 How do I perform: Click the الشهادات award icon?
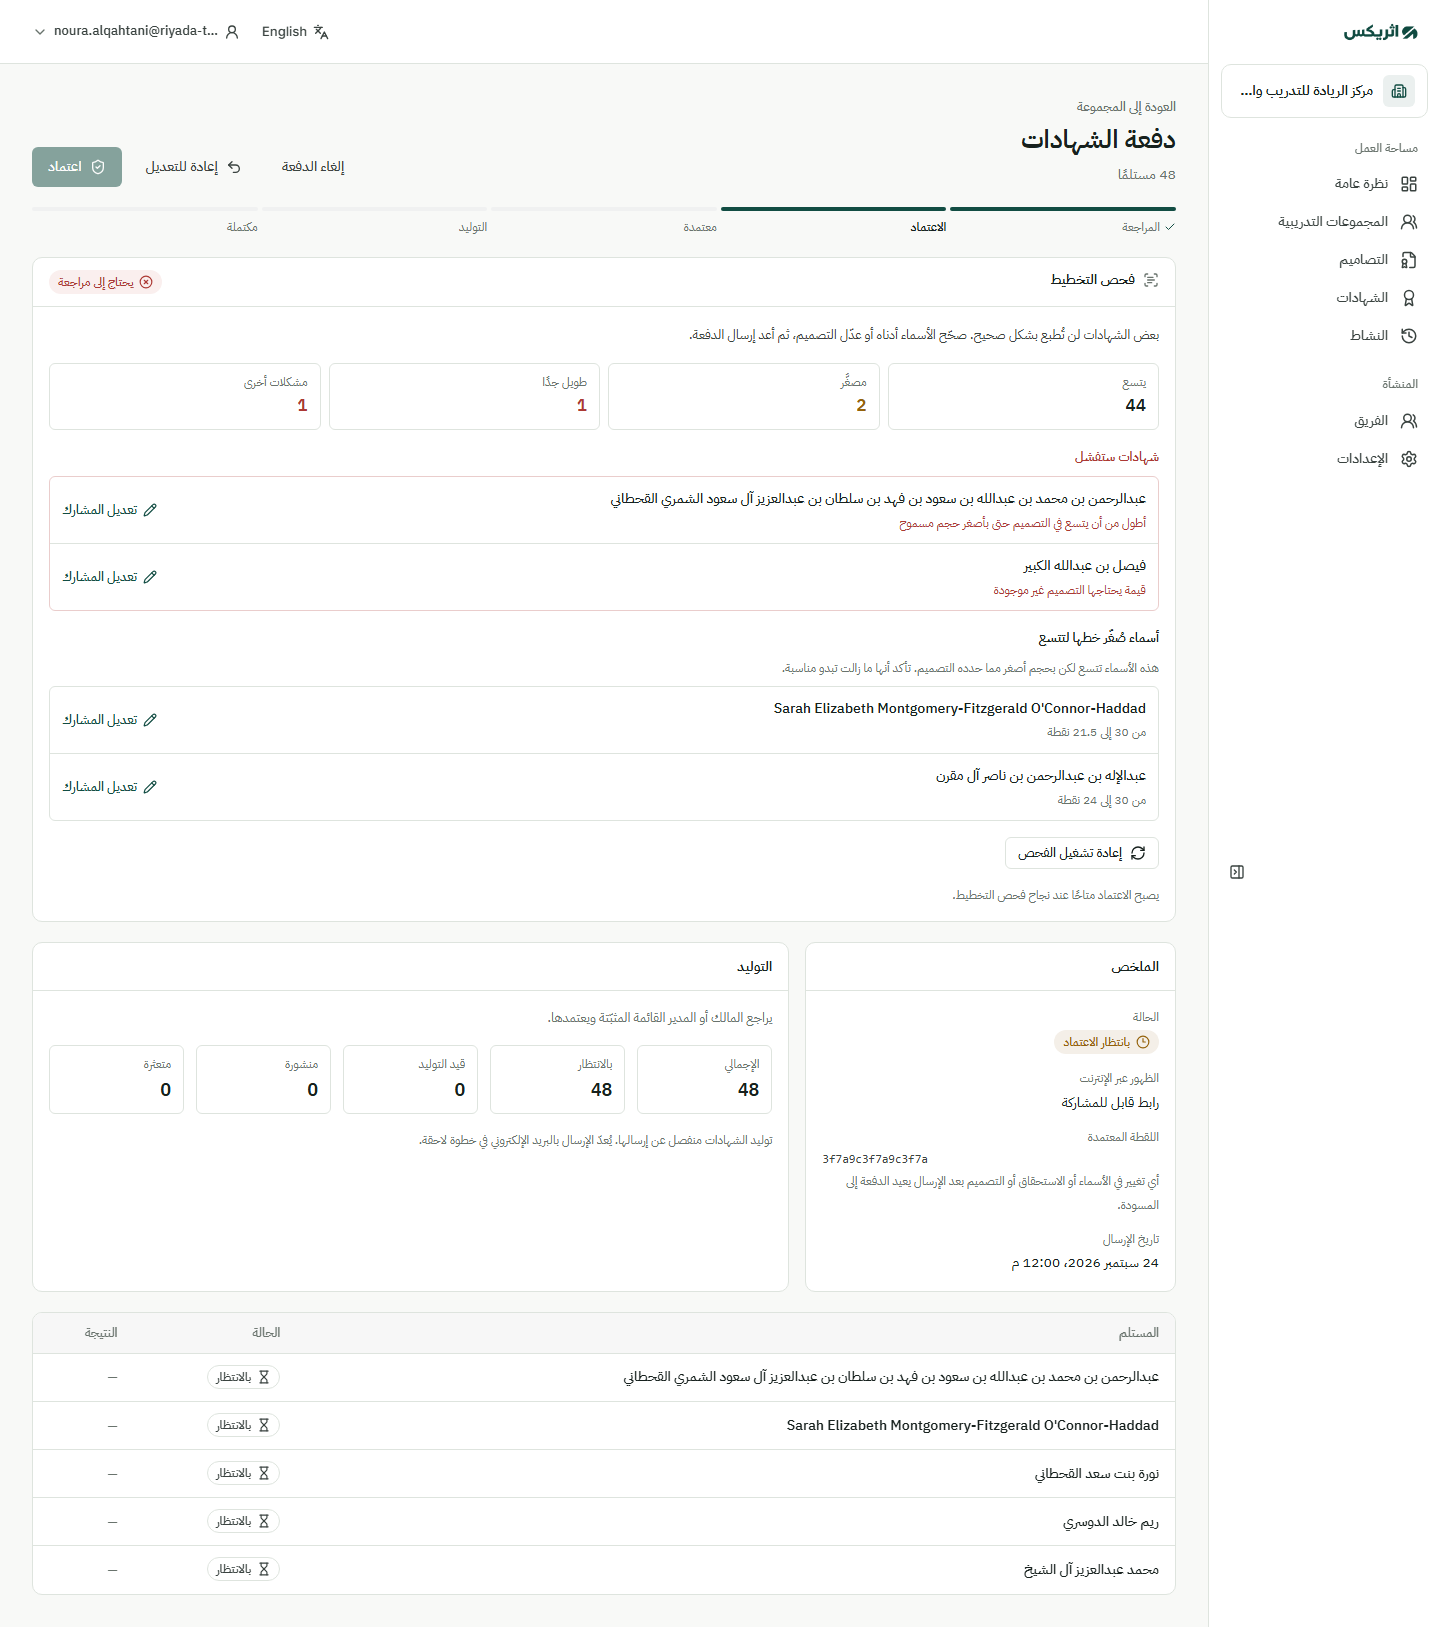coord(1409,298)
